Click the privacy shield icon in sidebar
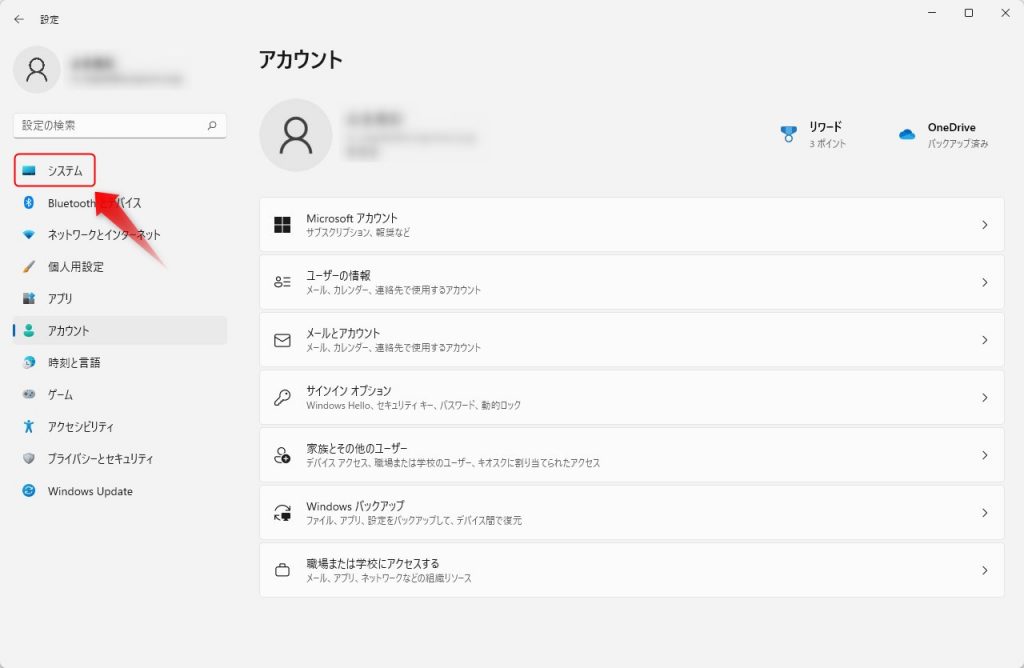The image size is (1024, 668). tap(29, 458)
